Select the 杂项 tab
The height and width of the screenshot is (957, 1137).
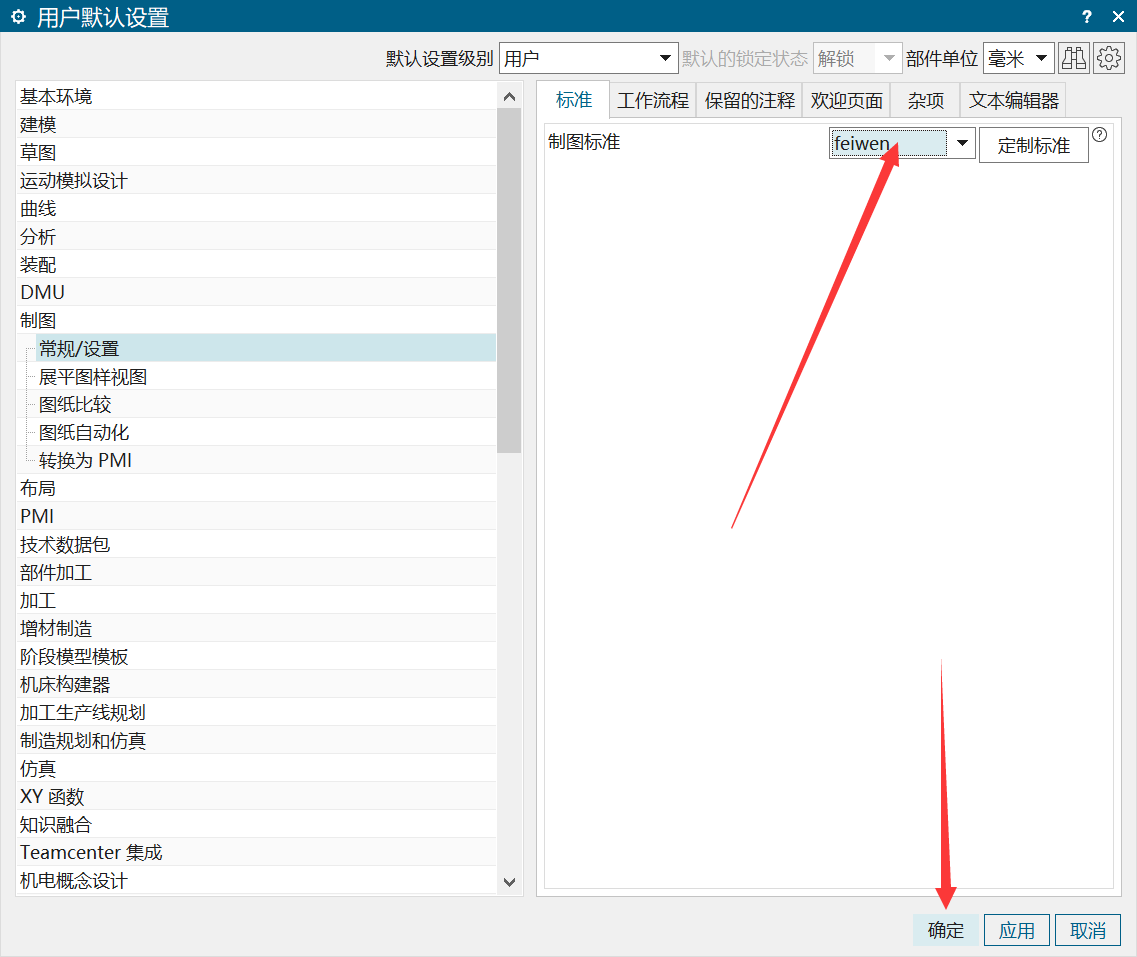click(925, 101)
